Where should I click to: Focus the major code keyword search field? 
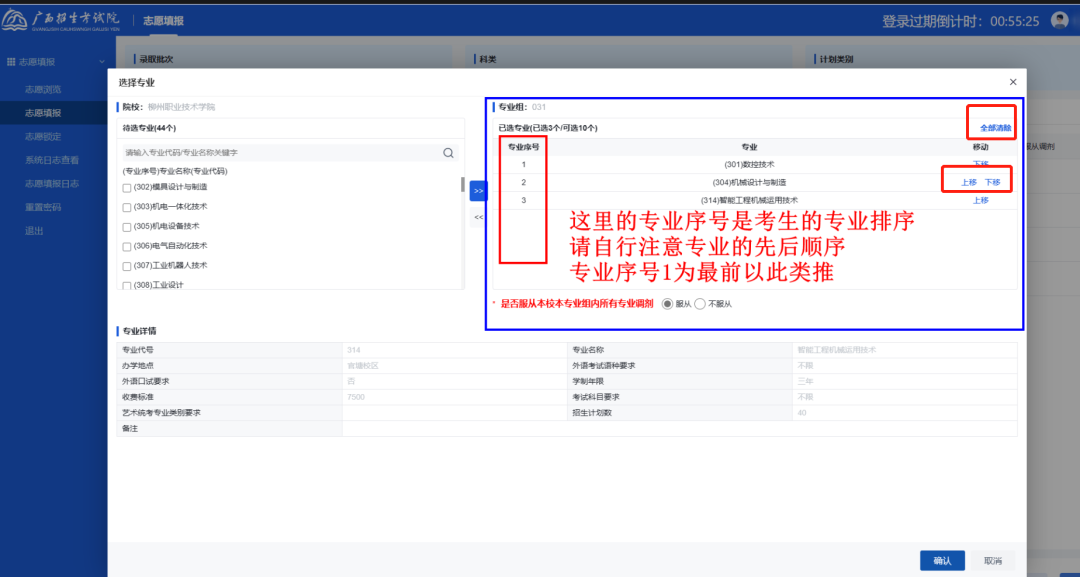click(280, 153)
